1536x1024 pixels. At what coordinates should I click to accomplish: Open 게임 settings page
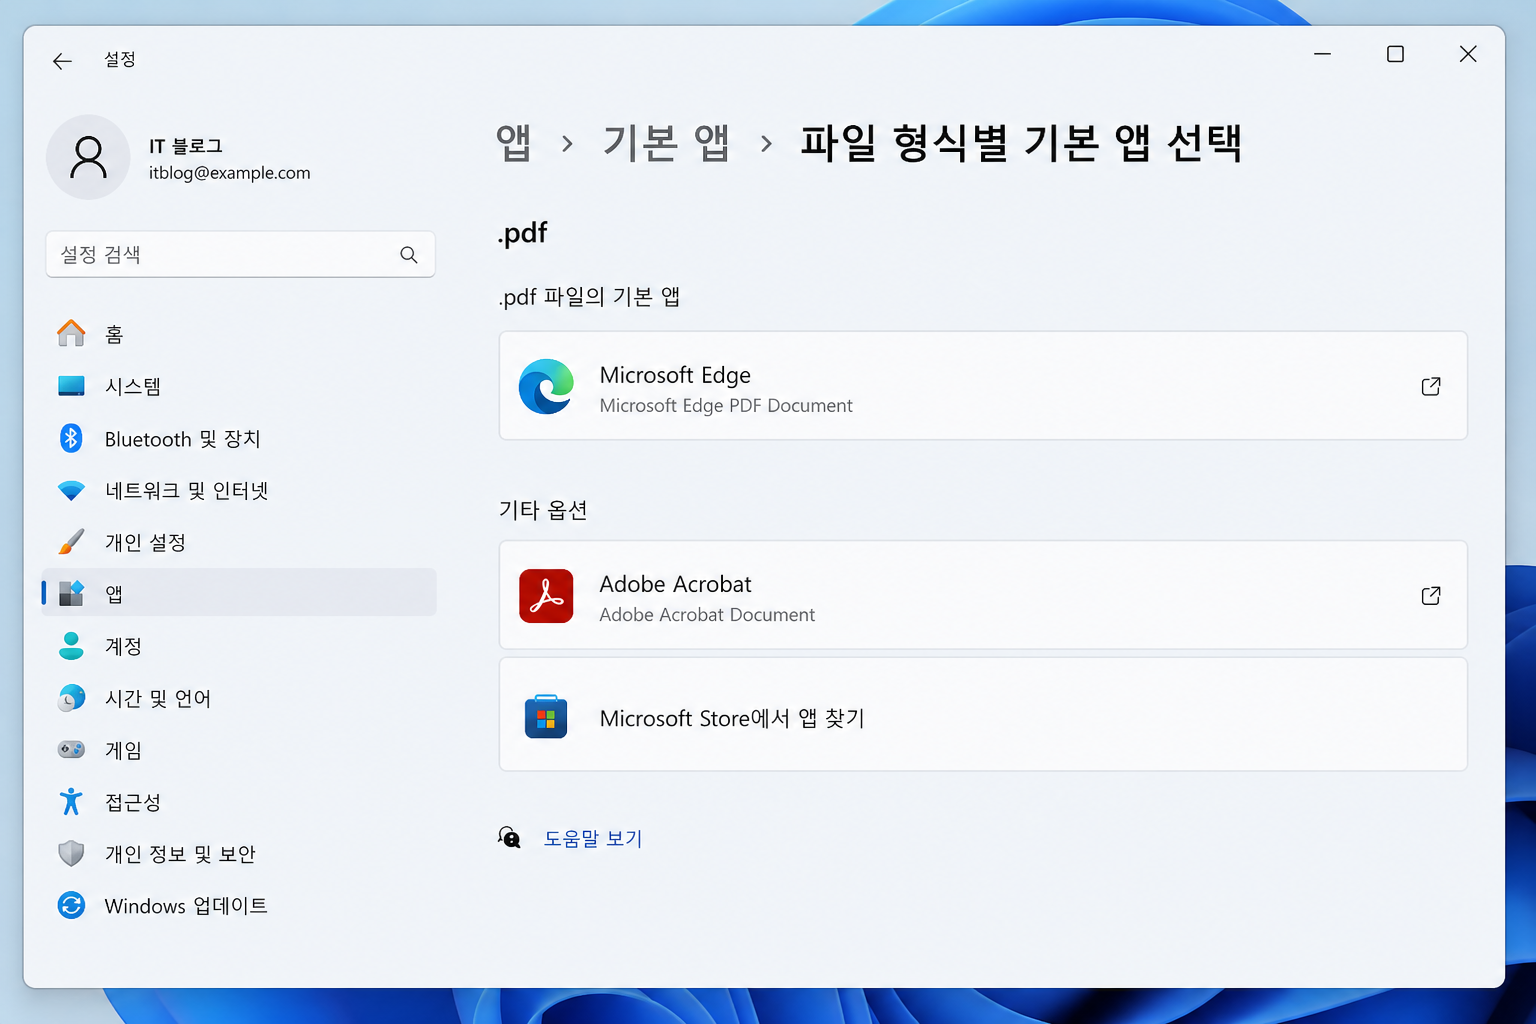tap(239, 750)
